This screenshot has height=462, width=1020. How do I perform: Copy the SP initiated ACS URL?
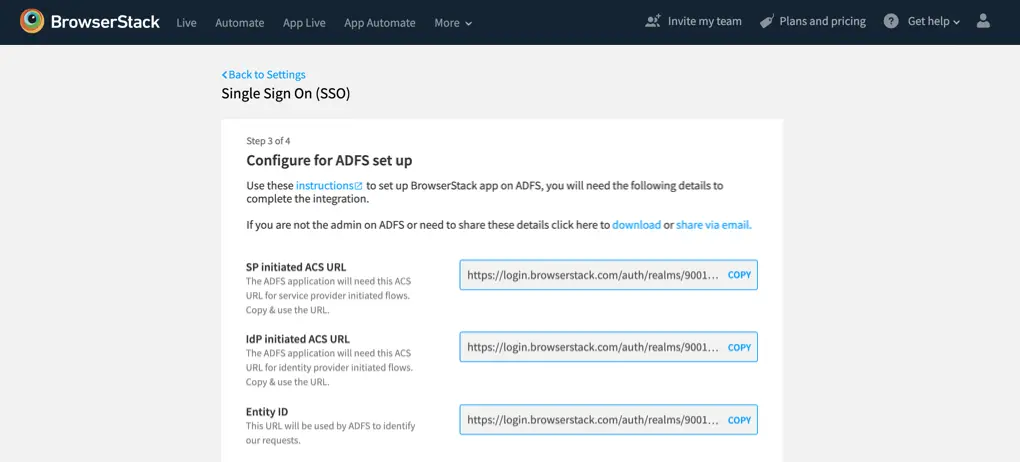click(739, 275)
